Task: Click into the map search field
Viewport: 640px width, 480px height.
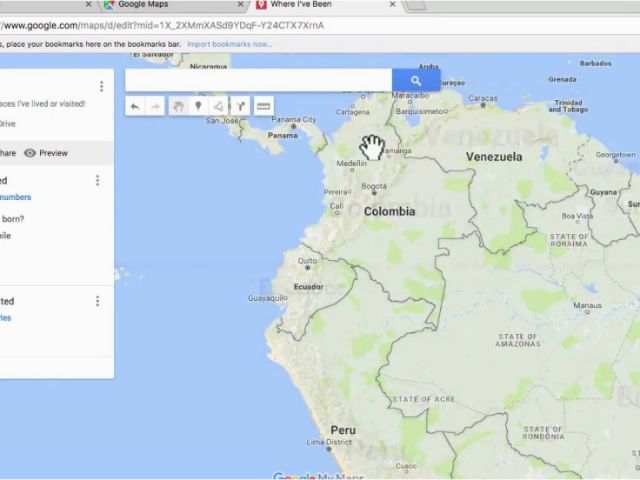Action: pos(258,80)
